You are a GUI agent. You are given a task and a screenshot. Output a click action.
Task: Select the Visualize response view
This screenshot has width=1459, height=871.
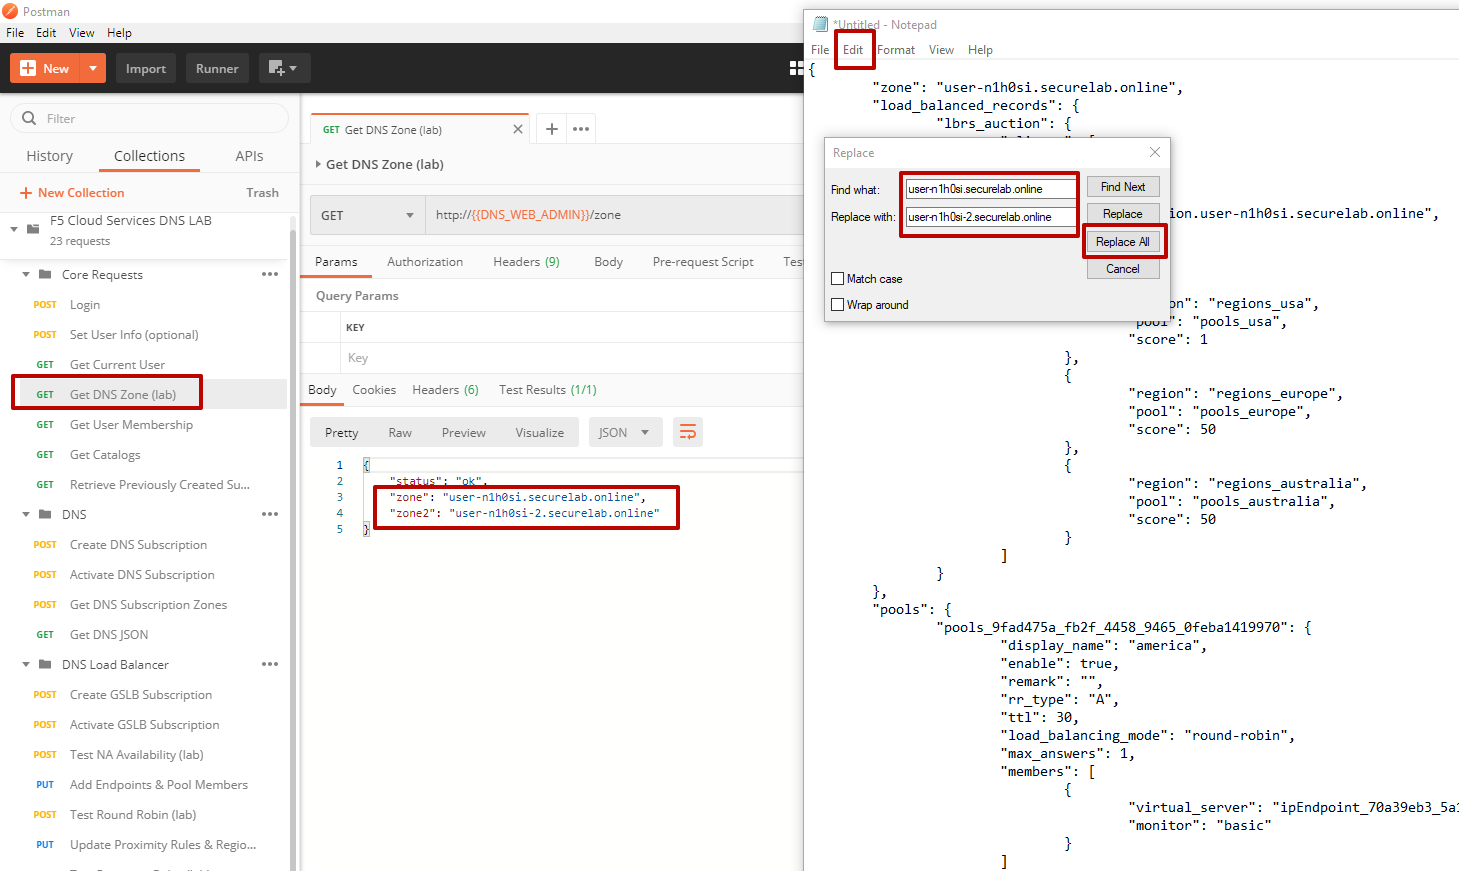(x=540, y=432)
